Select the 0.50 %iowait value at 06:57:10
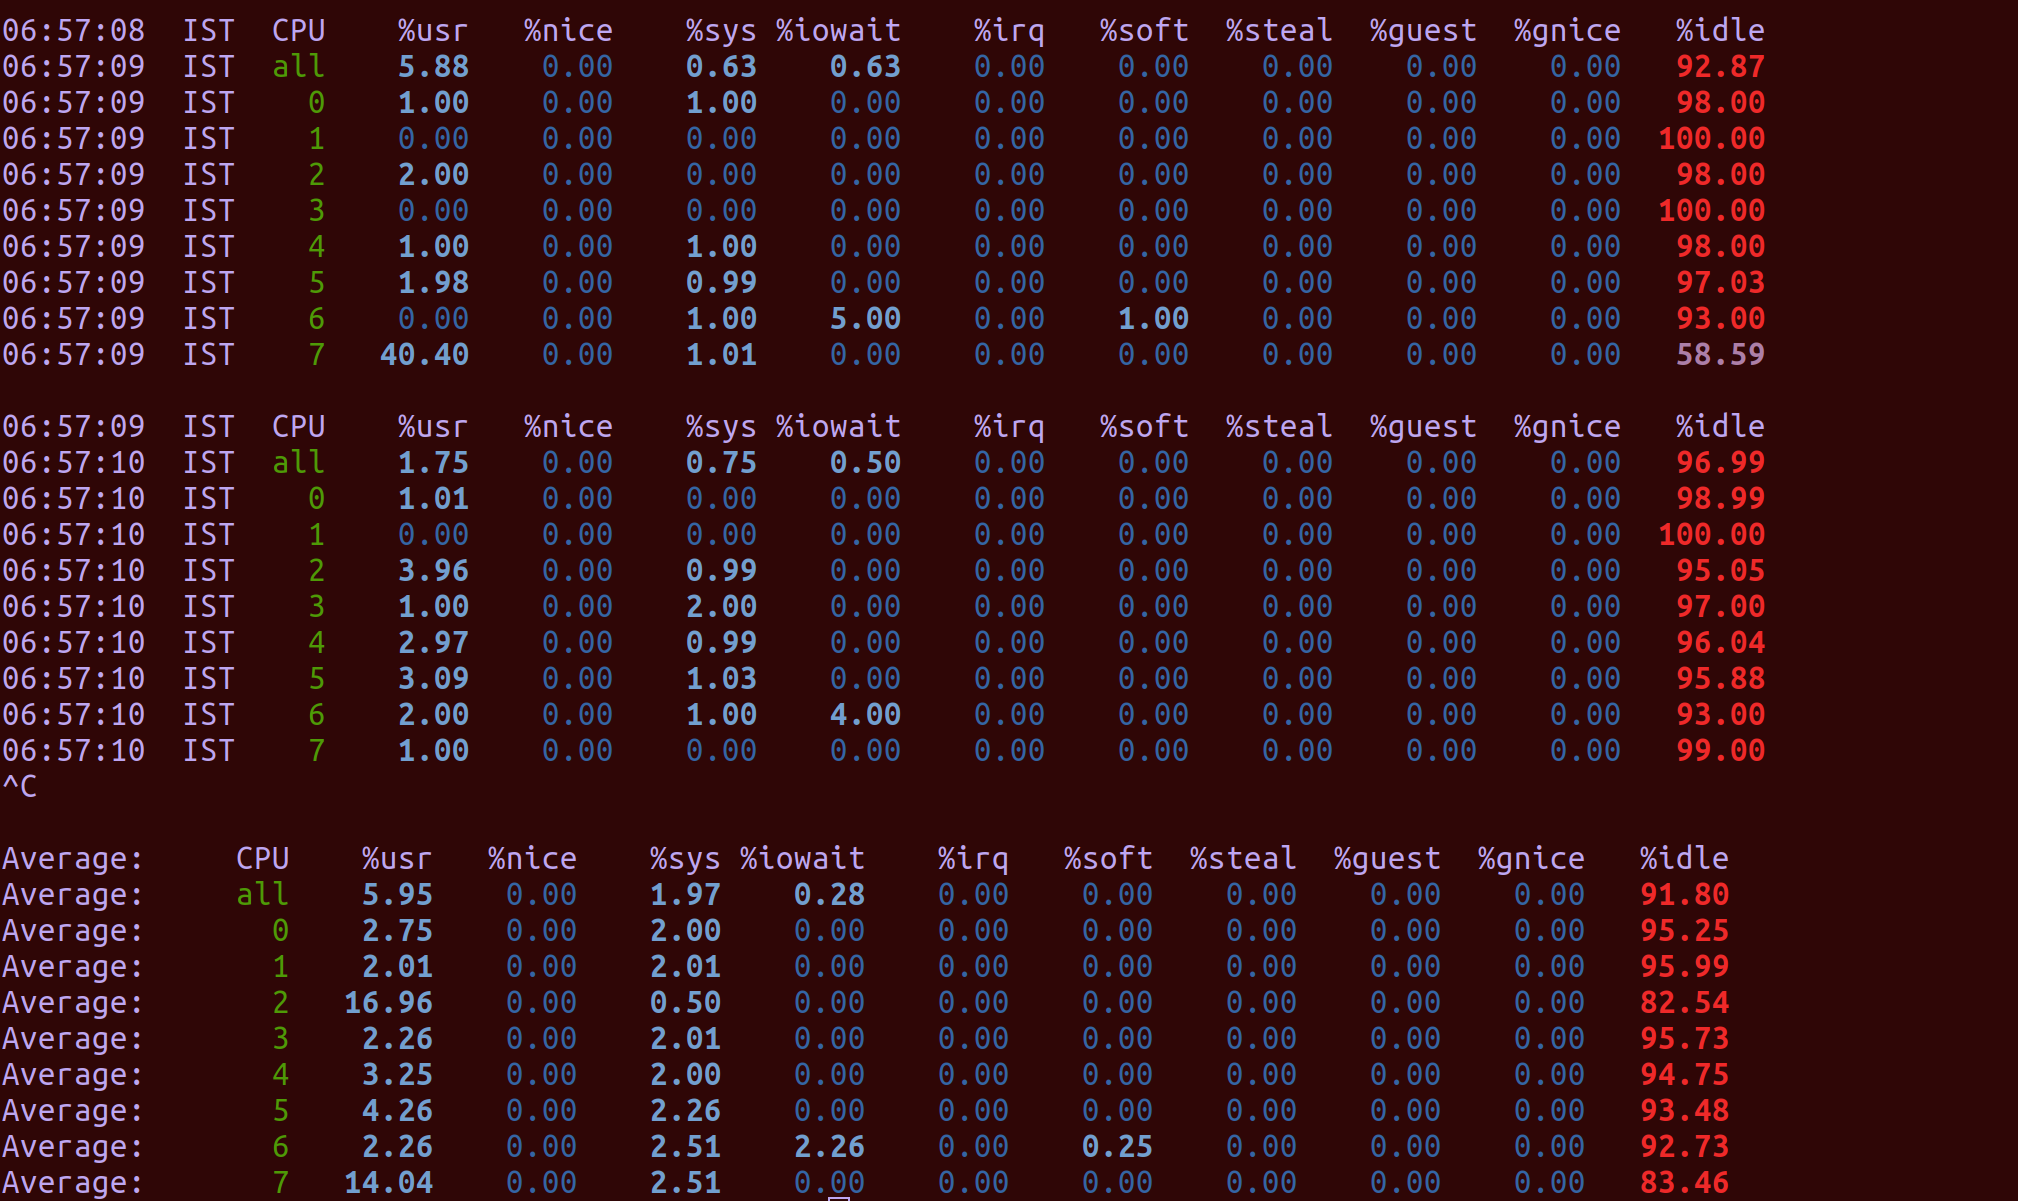The width and height of the screenshot is (2018, 1201). click(x=865, y=463)
